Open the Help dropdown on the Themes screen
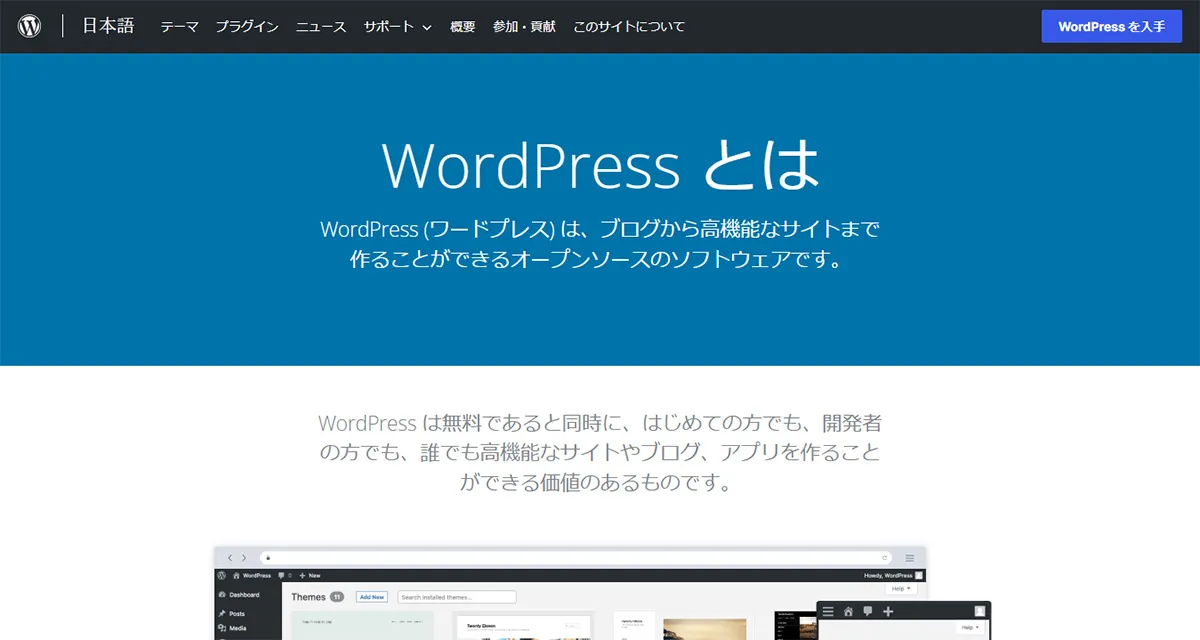The width and height of the screenshot is (1200, 640). pyautogui.click(x=899, y=589)
